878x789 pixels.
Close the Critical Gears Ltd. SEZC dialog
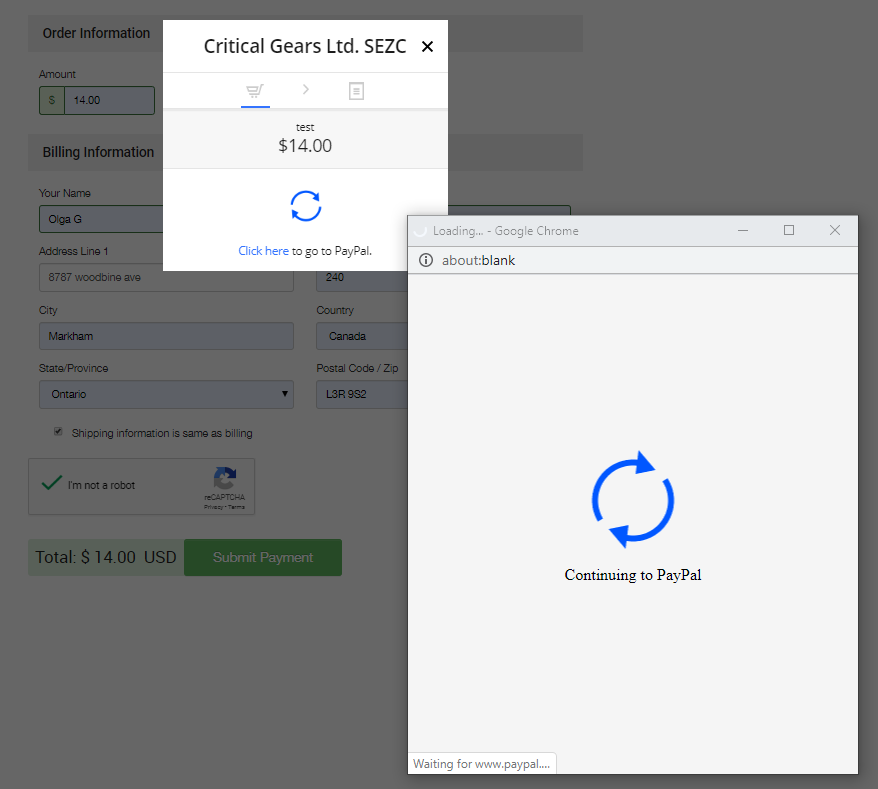427,46
